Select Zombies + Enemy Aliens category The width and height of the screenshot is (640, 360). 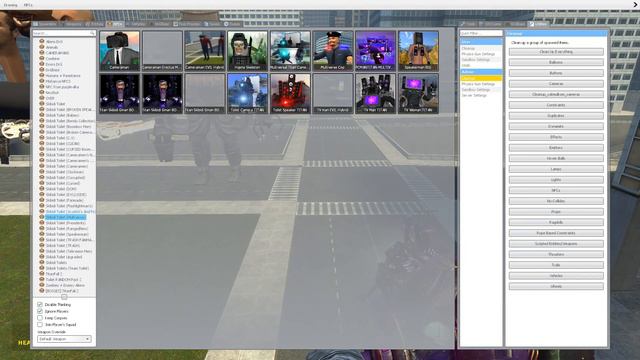point(65,285)
